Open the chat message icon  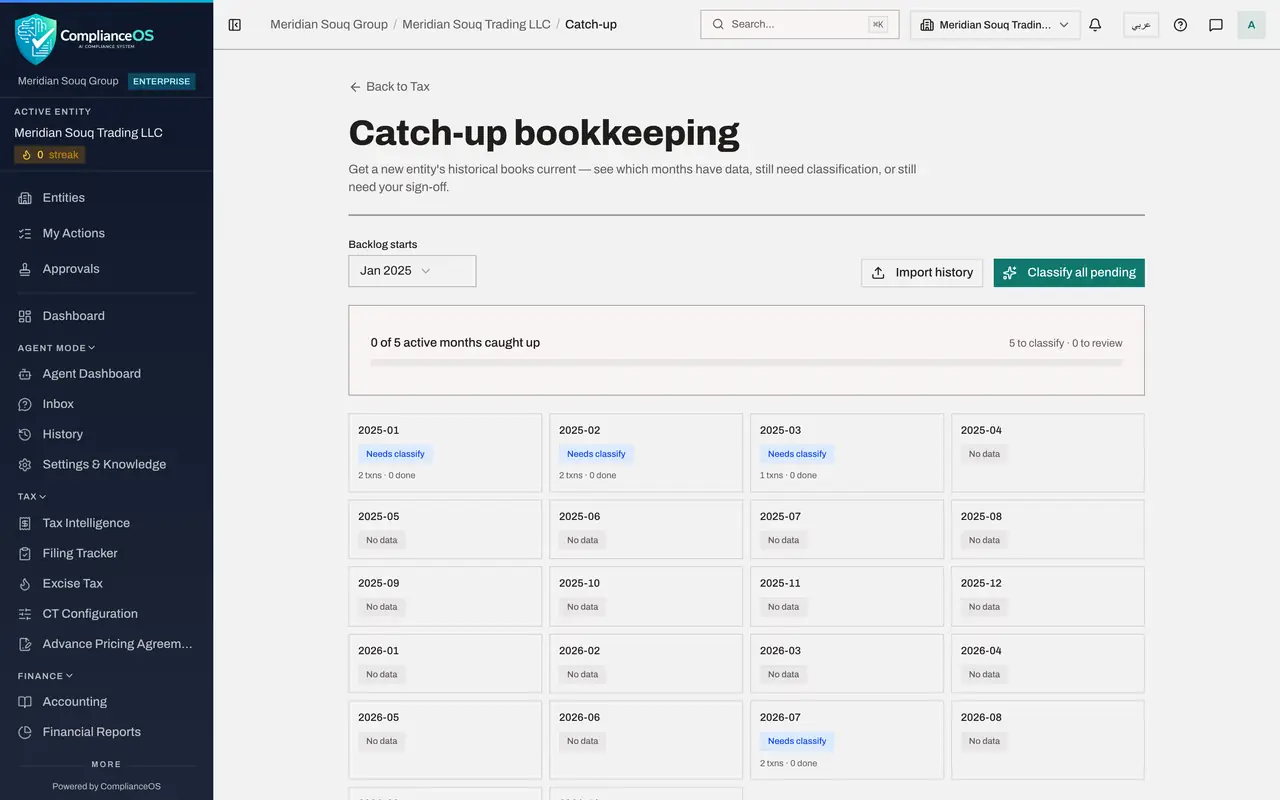coord(1216,24)
